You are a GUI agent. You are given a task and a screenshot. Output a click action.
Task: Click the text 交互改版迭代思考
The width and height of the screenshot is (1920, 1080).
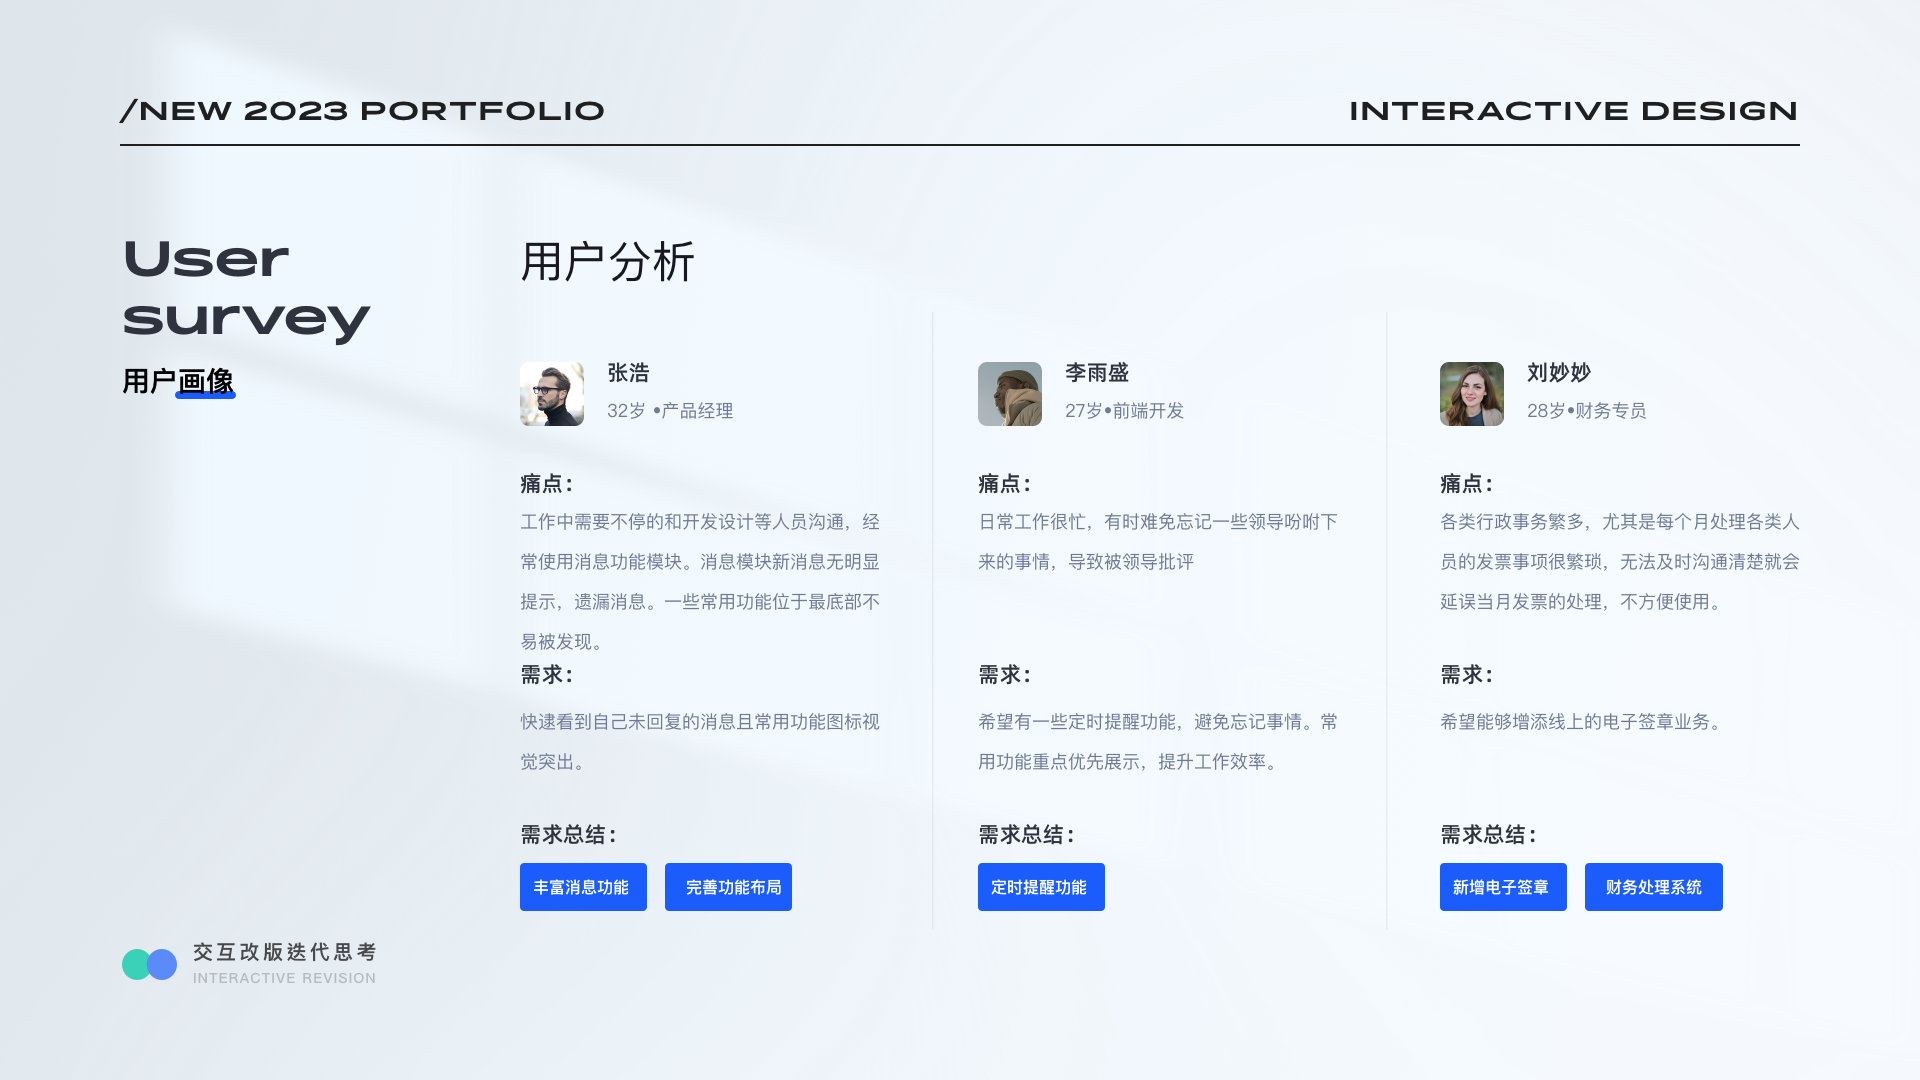(285, 952)
